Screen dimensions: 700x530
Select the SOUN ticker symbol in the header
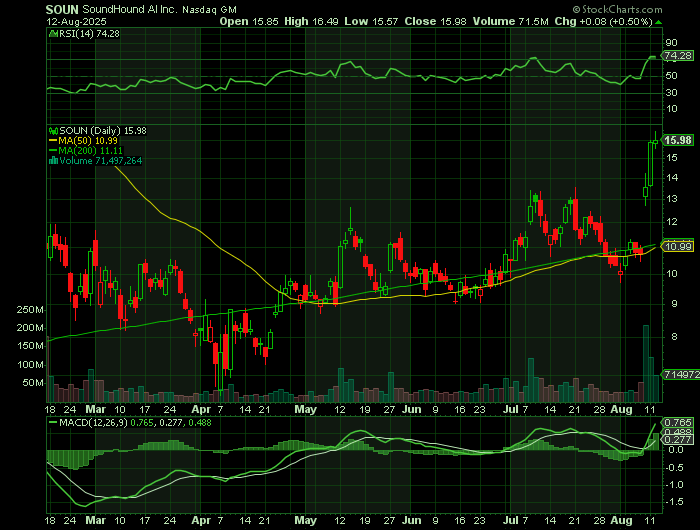62,9
